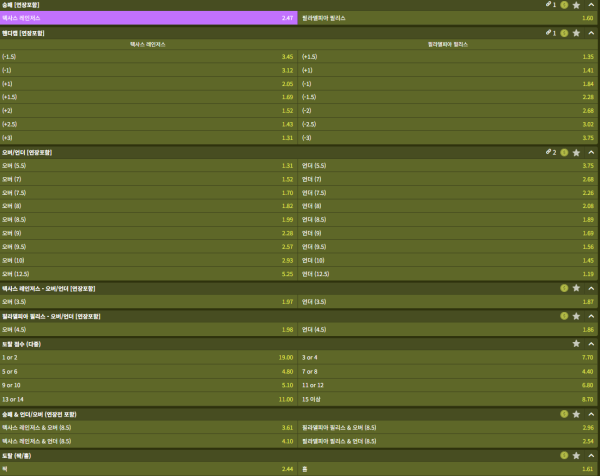This screenshot has width=600, height=476.
Task: Click coin icon in Philadelphia Phillies over/under header
Action: tap(564, 316)
